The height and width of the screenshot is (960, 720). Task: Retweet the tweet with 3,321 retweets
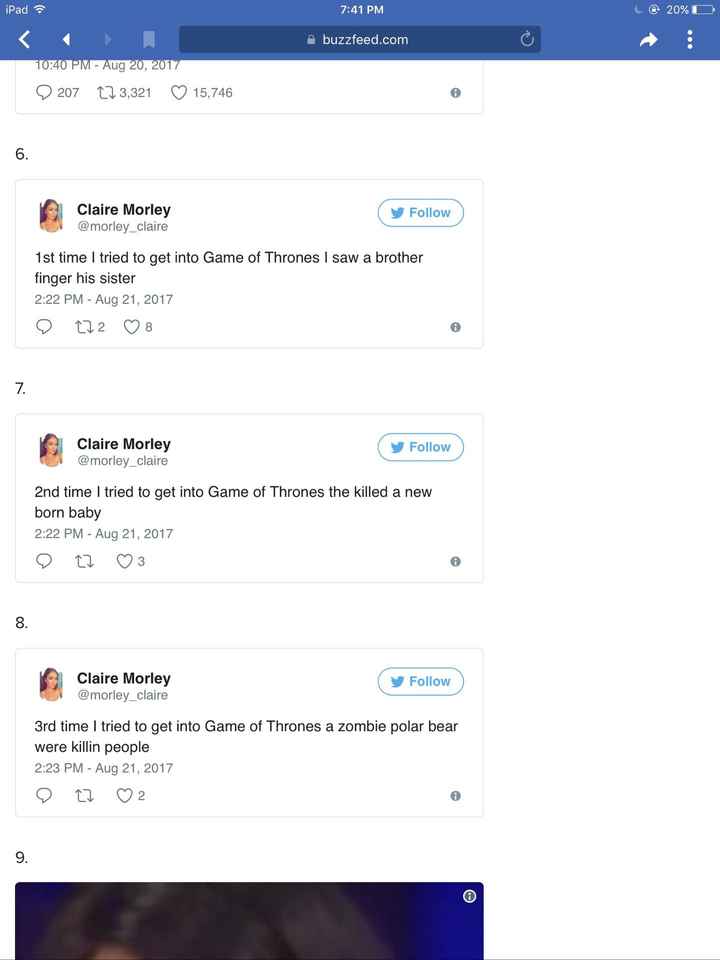(x=105, y=93)
